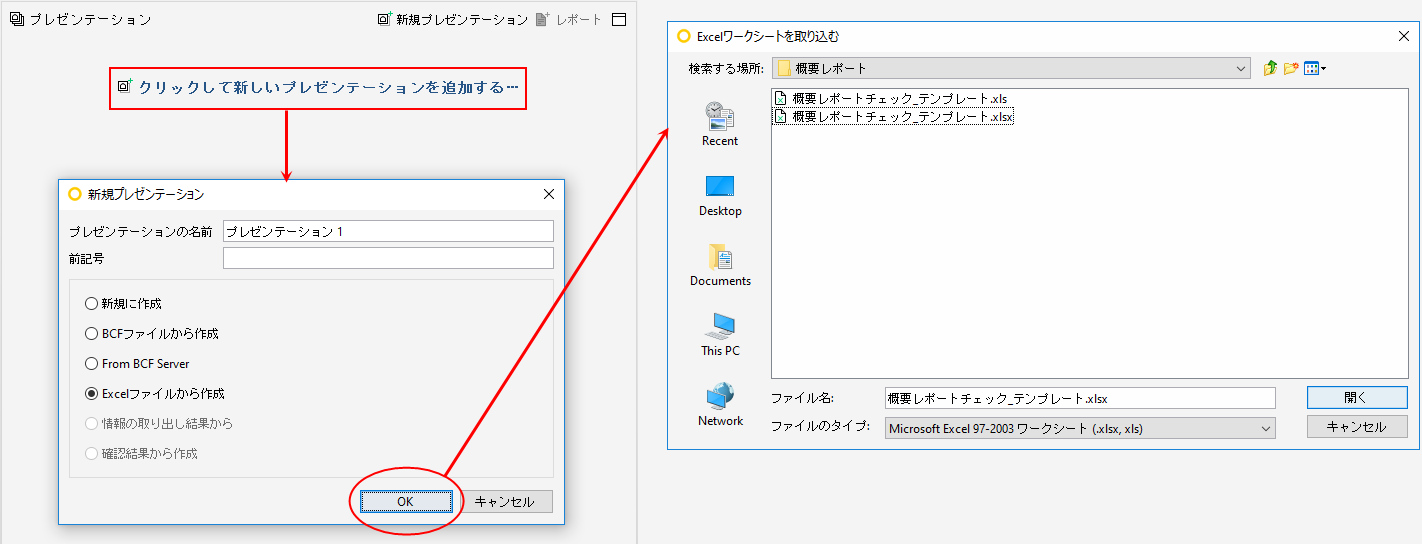Open the This PC location in sidebar
Image resolution: width=1422 pixels, height=544 pixels.
coord(720,334)
